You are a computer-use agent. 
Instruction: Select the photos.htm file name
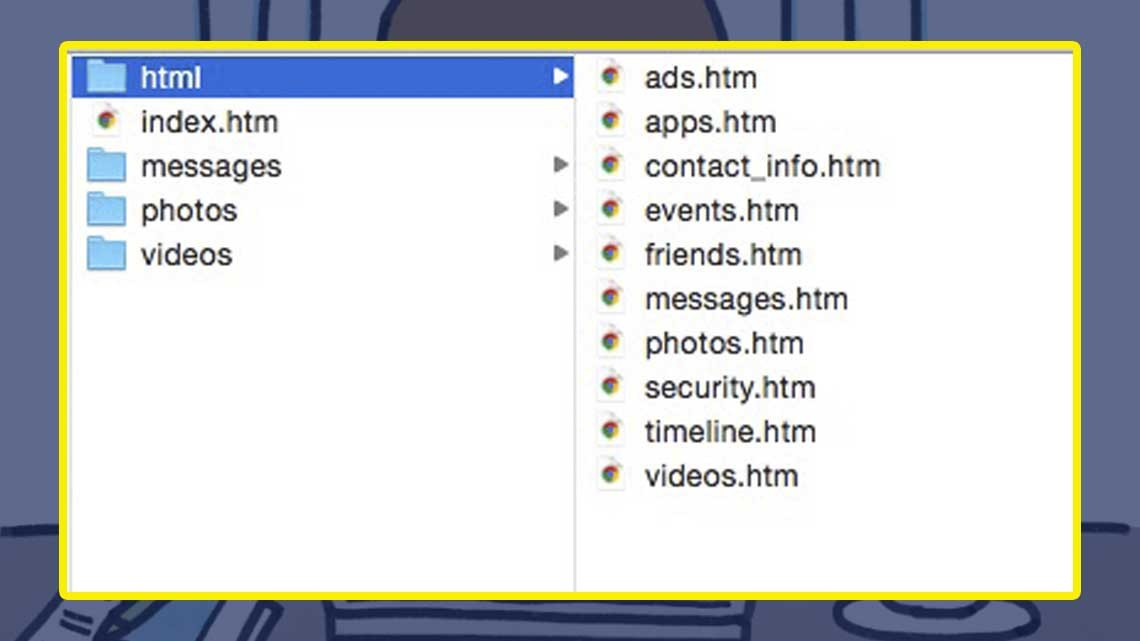(724, 343)
